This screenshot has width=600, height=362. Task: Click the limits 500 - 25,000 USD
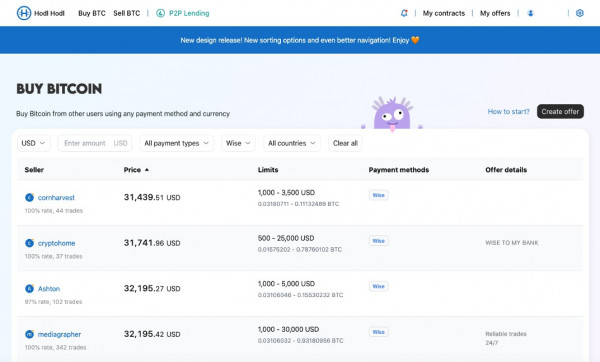pos(286,238)
